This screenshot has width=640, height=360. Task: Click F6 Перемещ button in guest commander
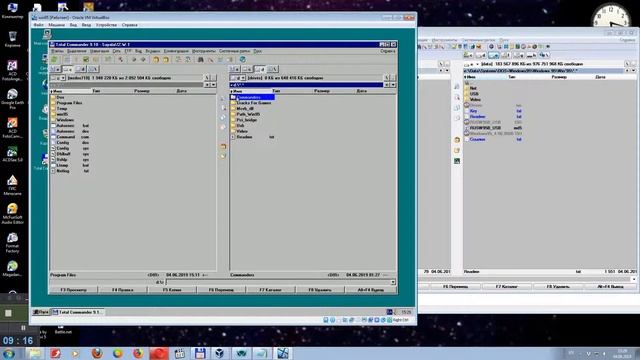pos(221,290)
